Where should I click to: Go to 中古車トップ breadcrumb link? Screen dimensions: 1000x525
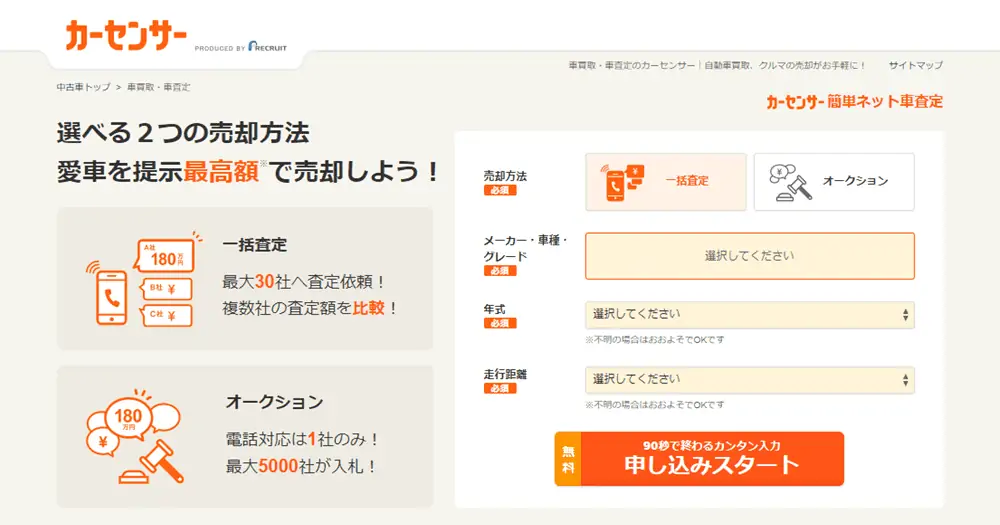click(x=84, y=87)
